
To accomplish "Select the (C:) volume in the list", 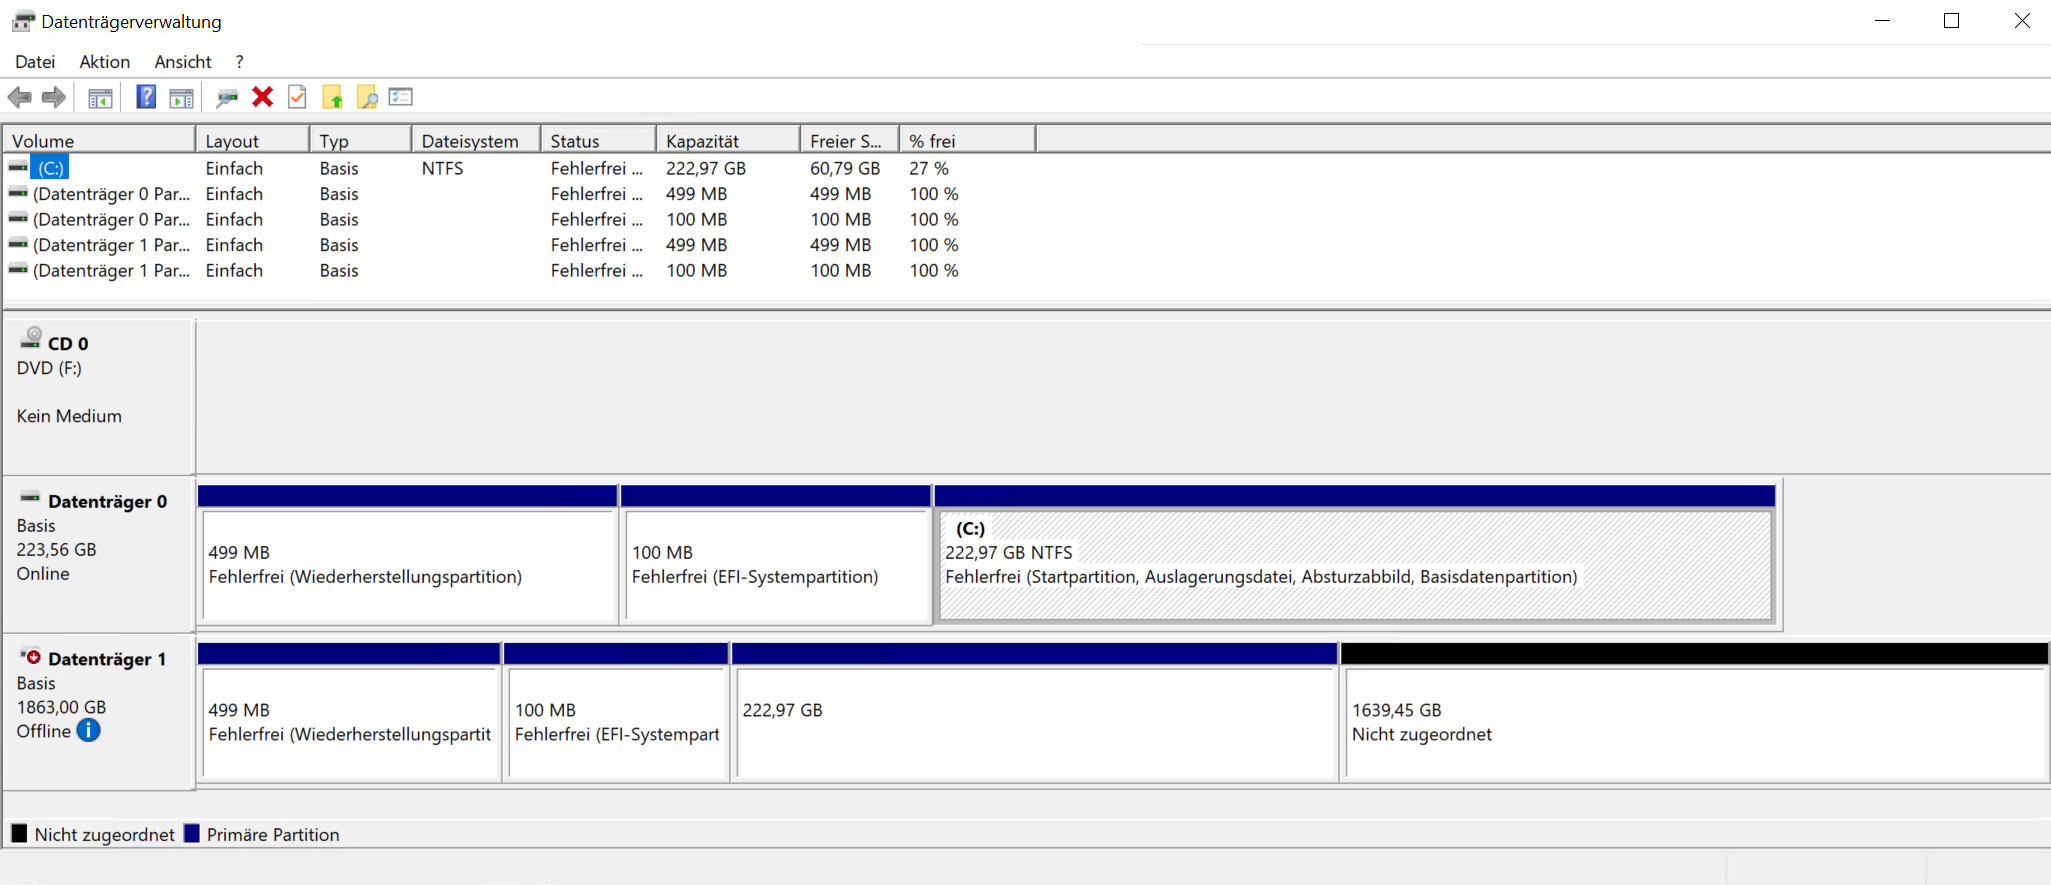I will 51,168.
